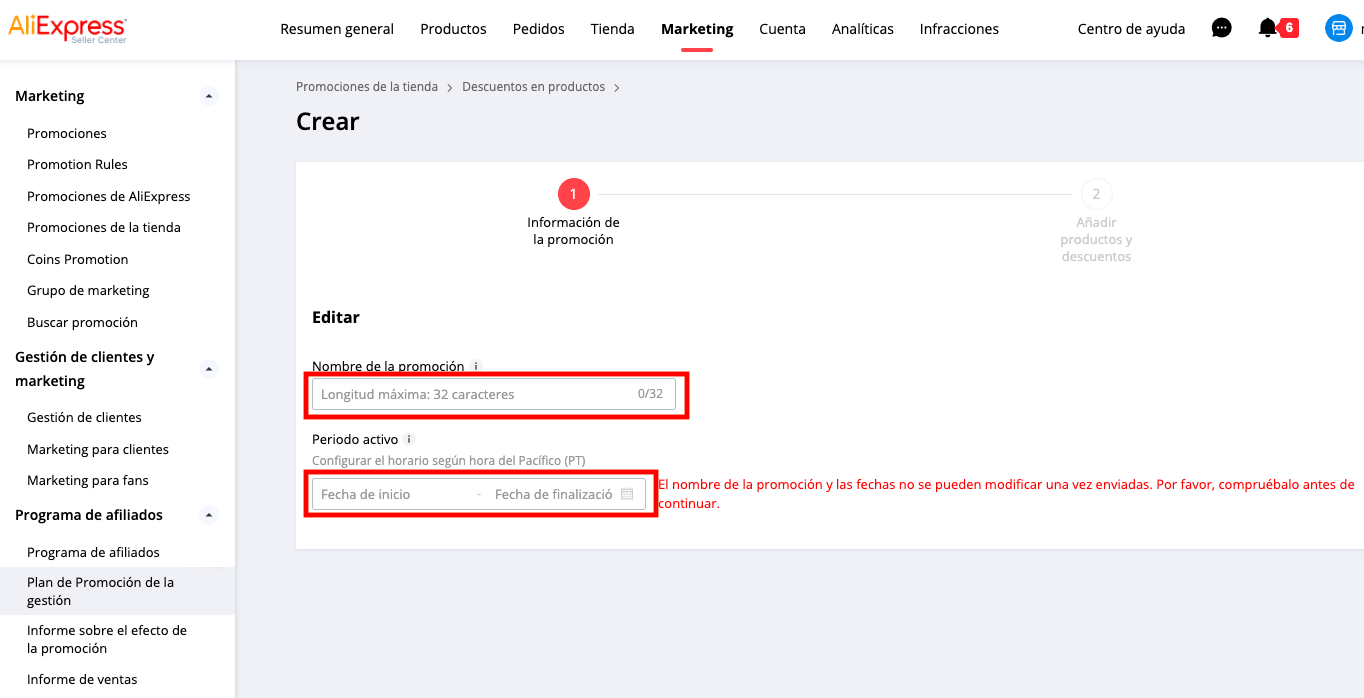Click Descuentos en productos breadcrumb
The width and height of the screenshot is (1364, 698).
click(x=533, y=87)
